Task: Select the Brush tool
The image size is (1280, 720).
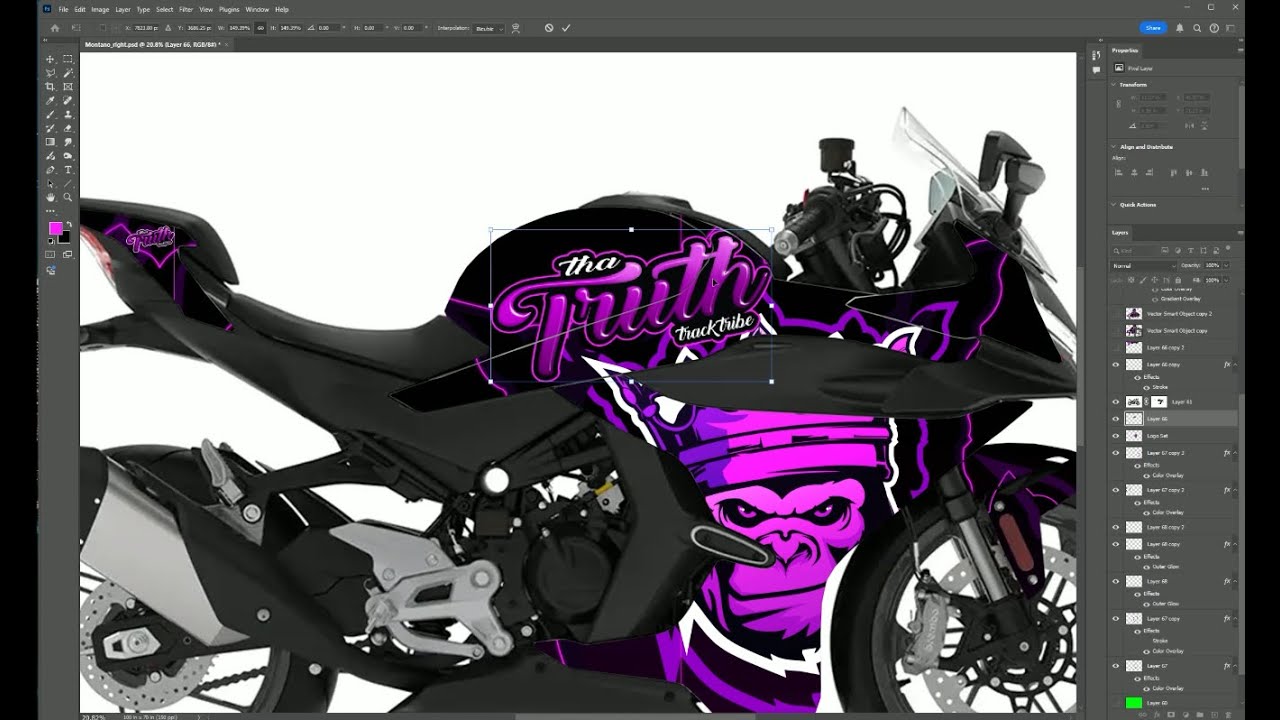Action: (50, 115)
